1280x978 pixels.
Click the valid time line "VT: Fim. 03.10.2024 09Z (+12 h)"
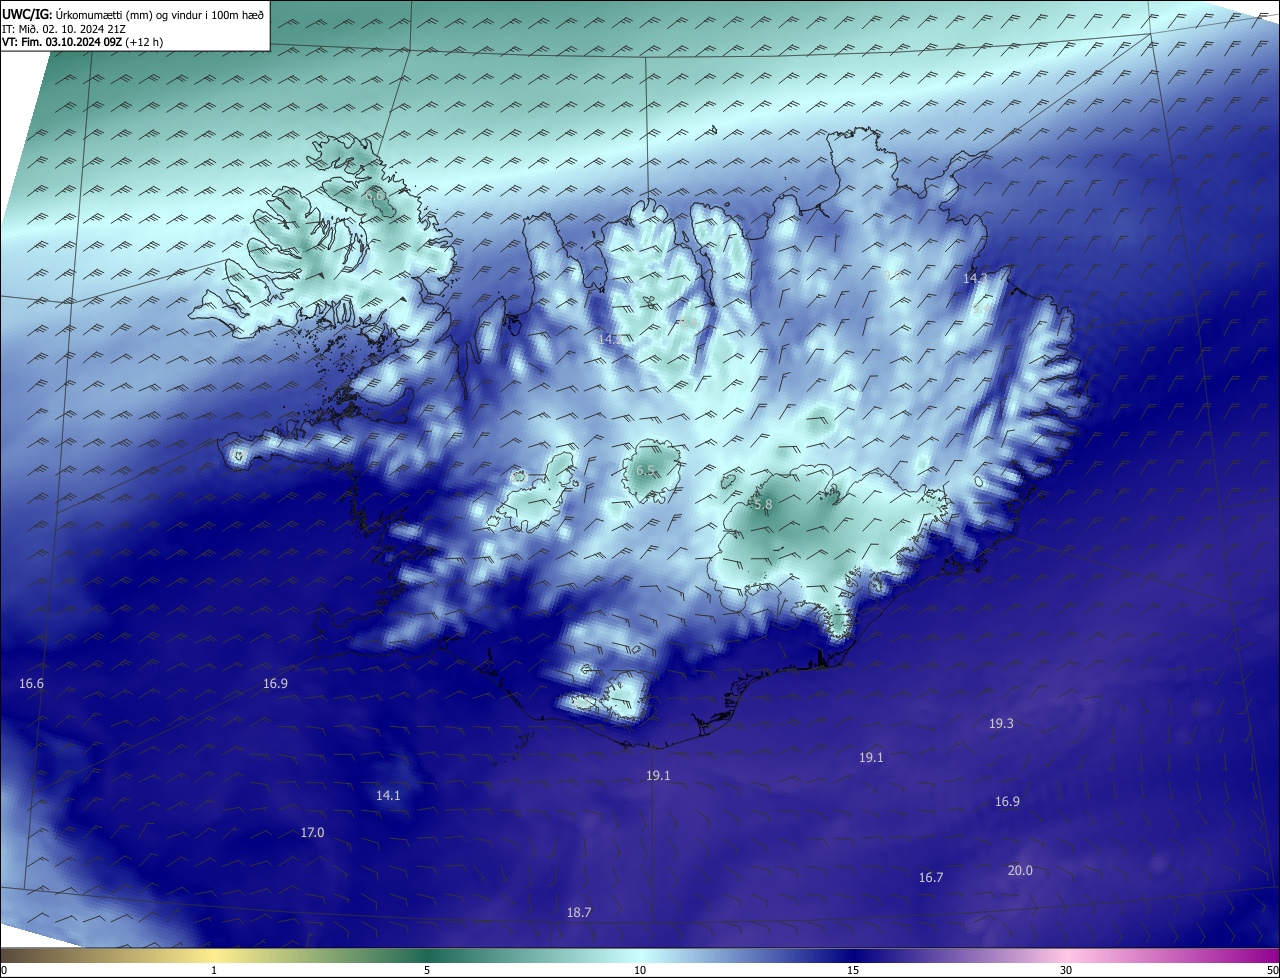82,42
